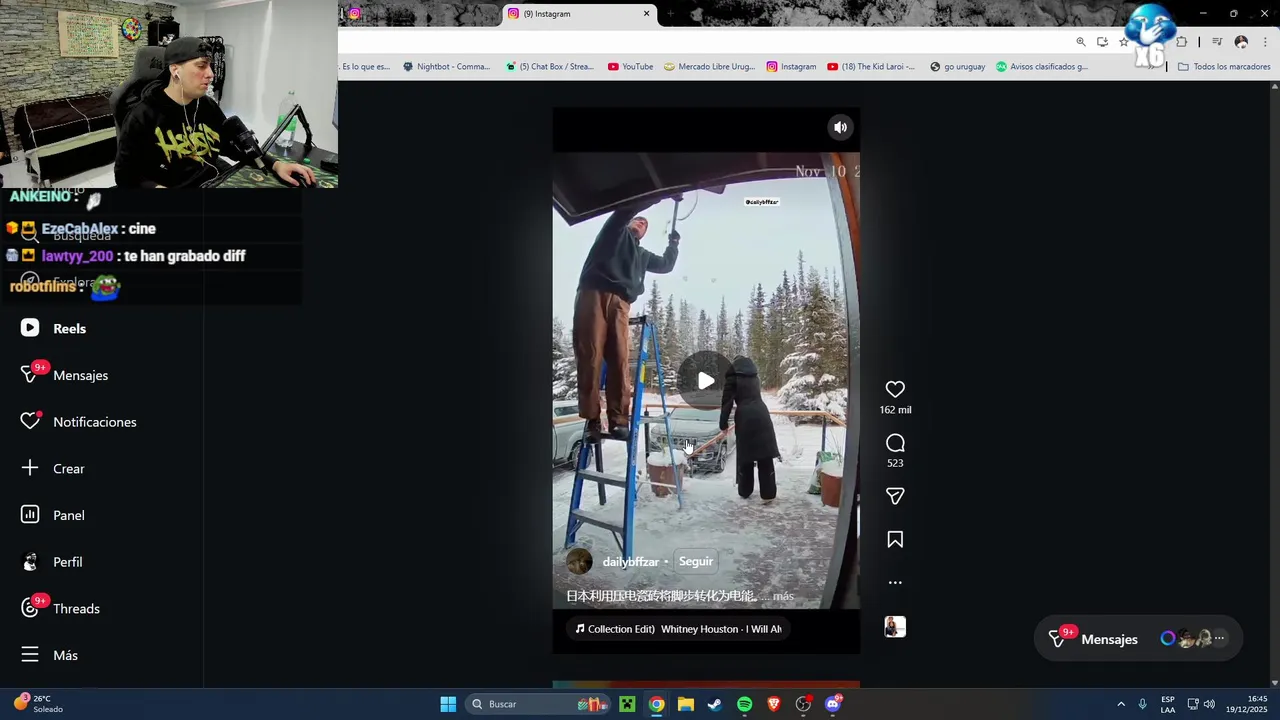Open the weather widget 26°C Soleado

coord(38,704)
